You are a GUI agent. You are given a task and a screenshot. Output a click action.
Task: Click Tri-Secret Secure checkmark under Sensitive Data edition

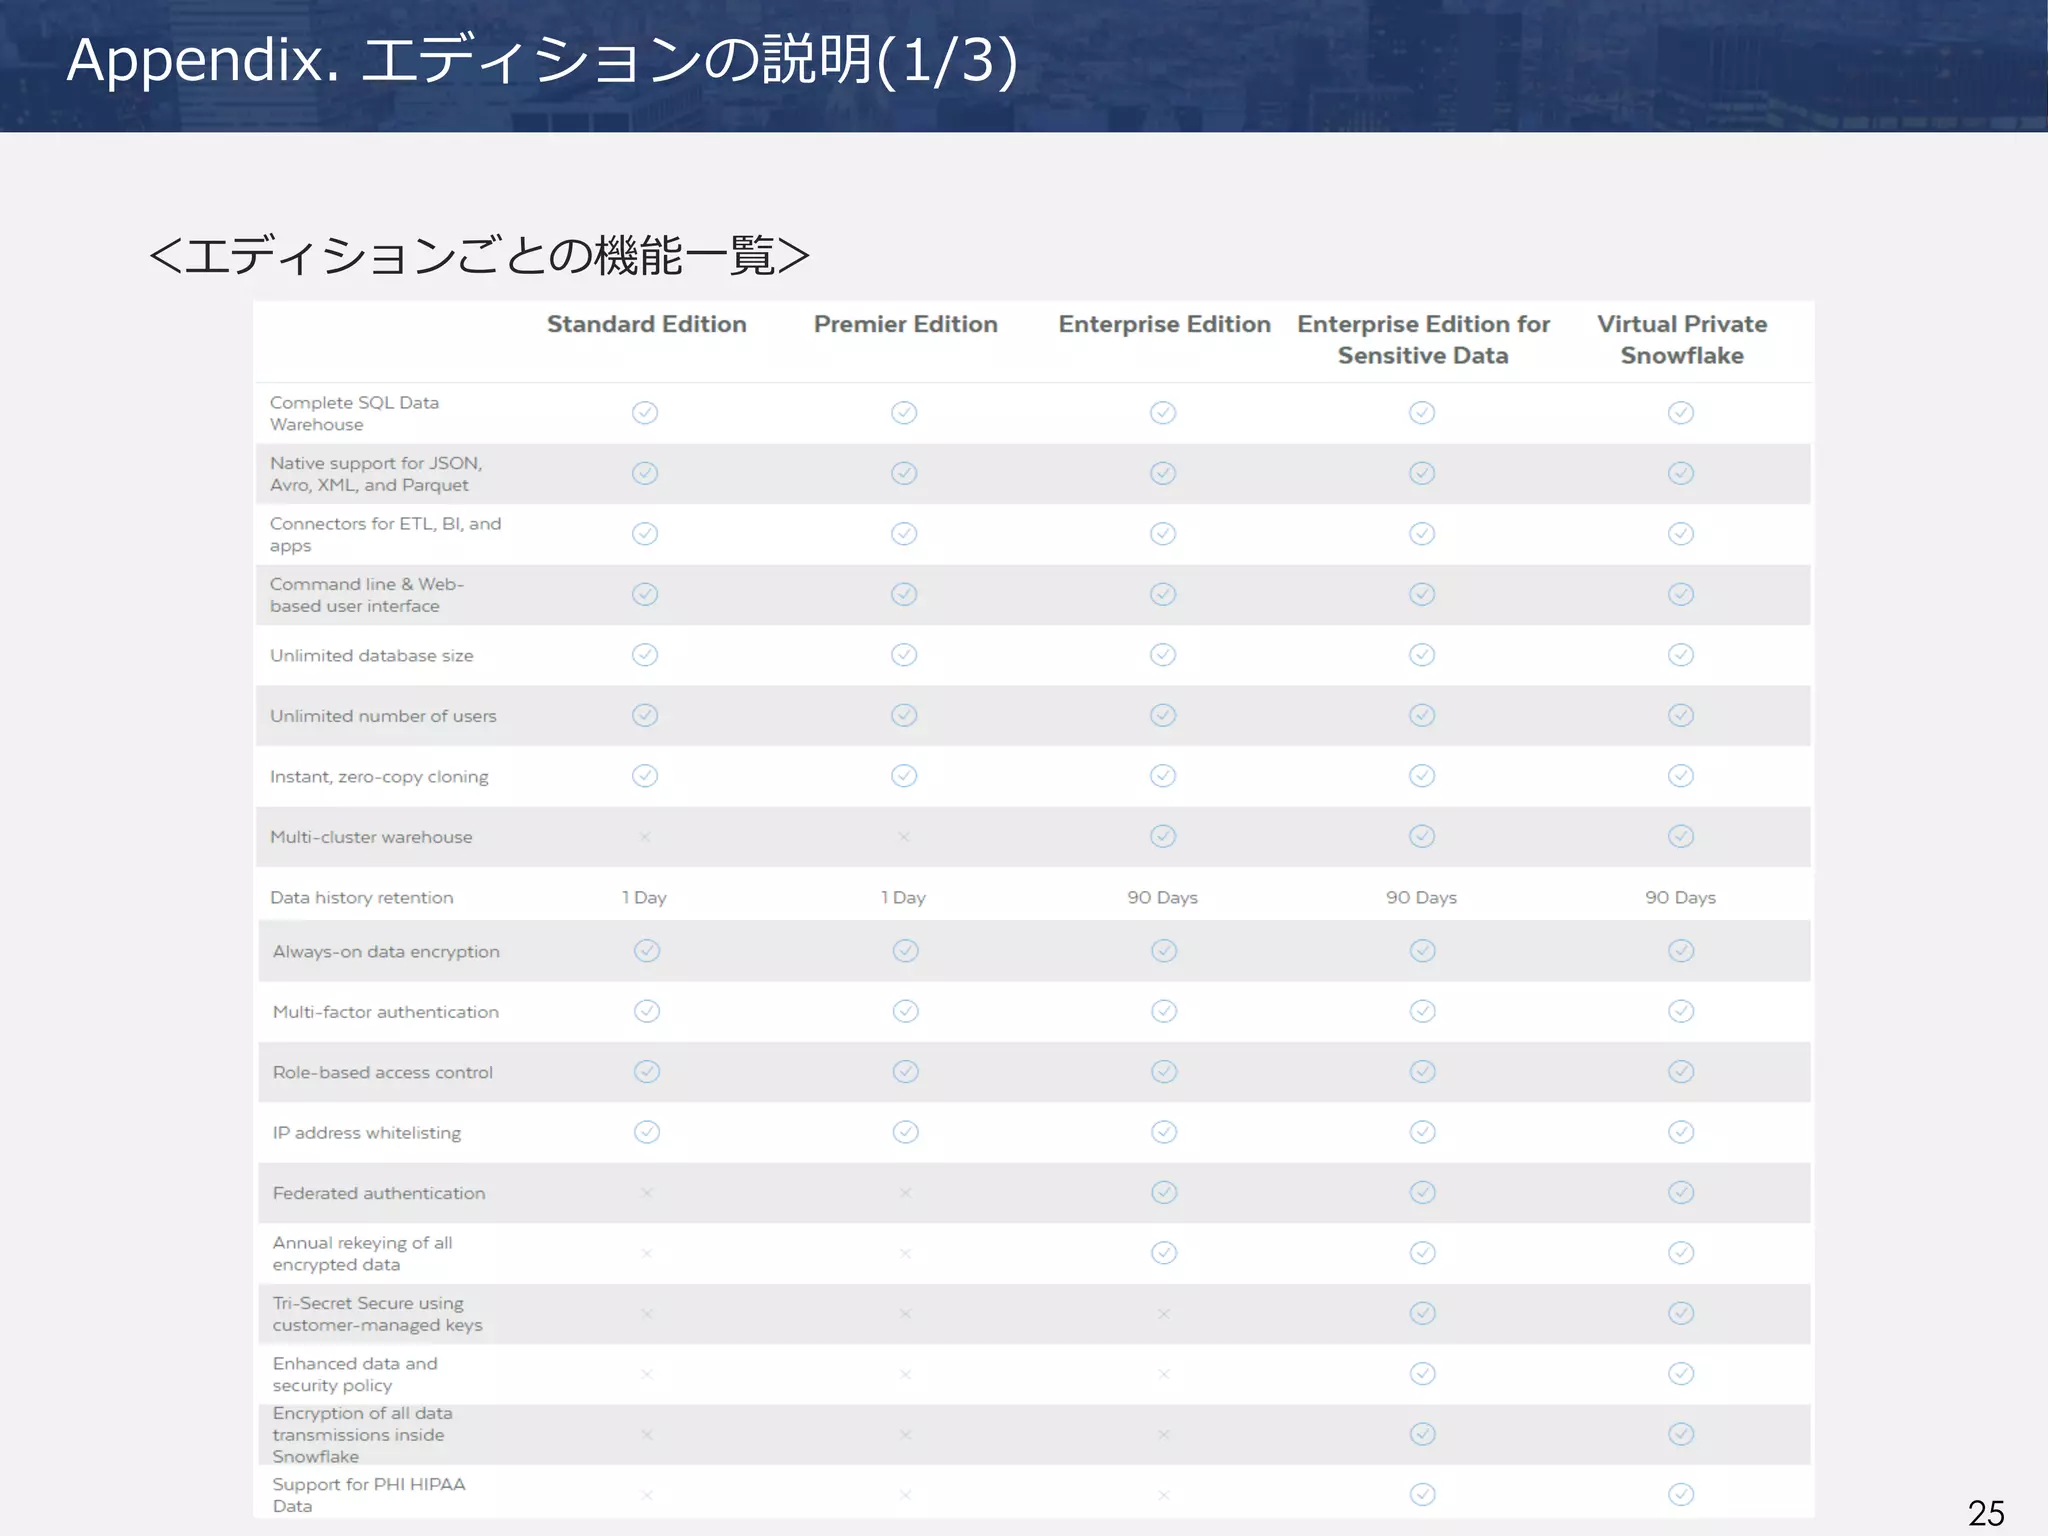1423,1313
